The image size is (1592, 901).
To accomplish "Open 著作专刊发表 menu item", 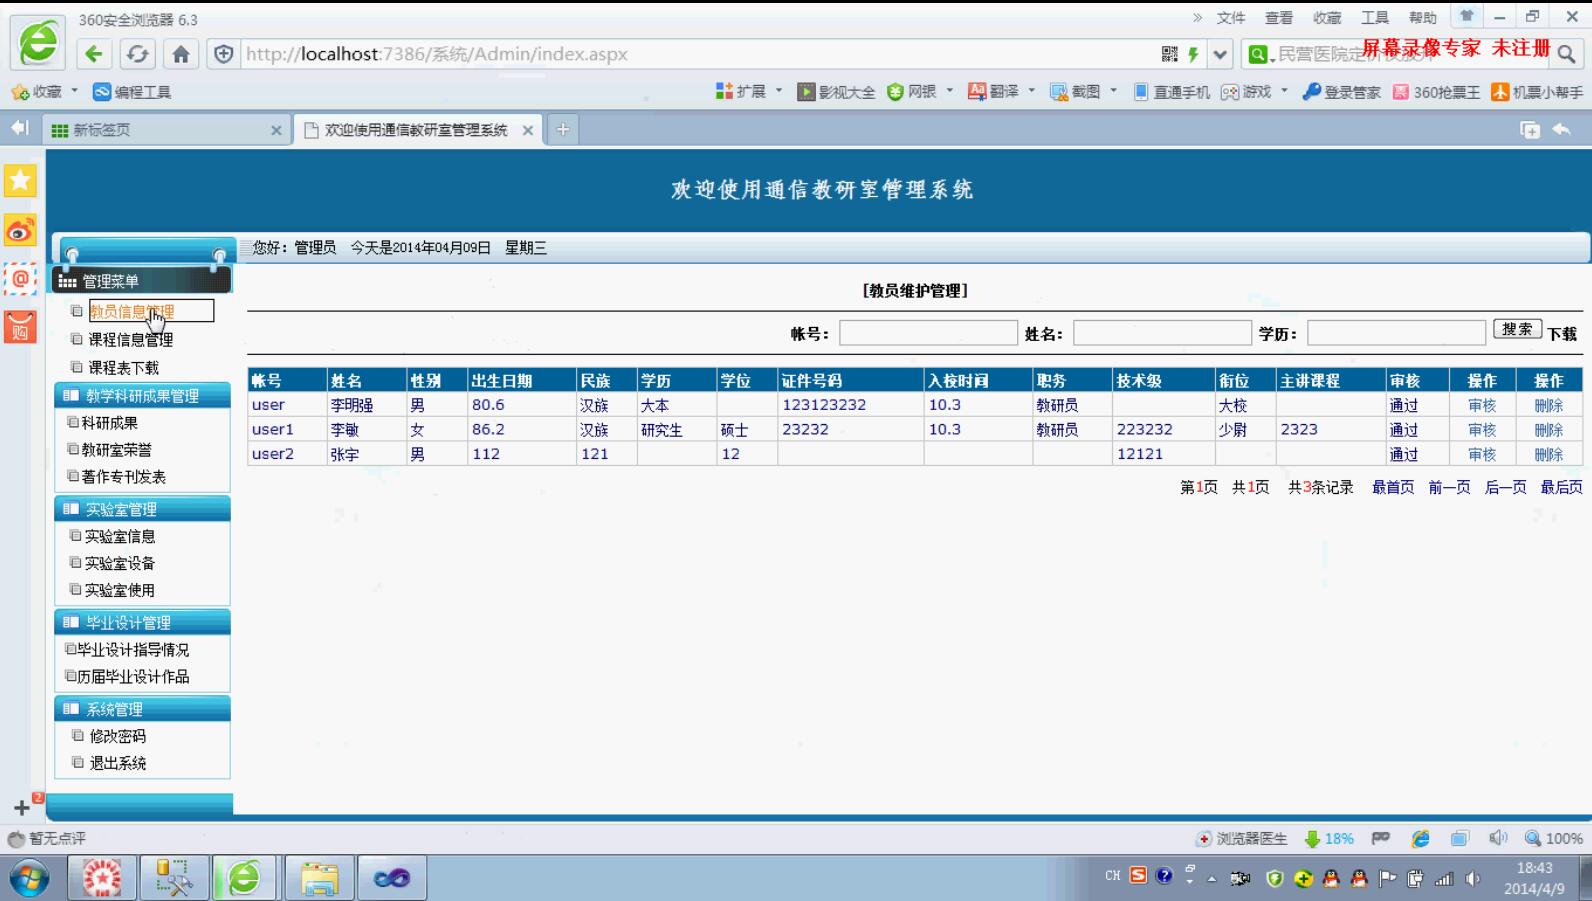I will (x=123, y=477).
